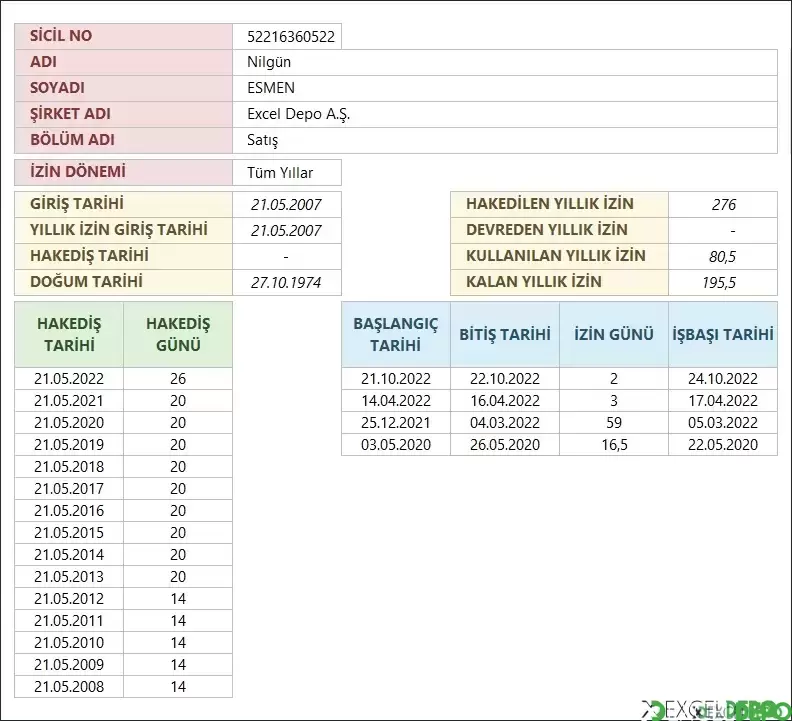Select hakediş date 21.05.2014

[69, 554]
